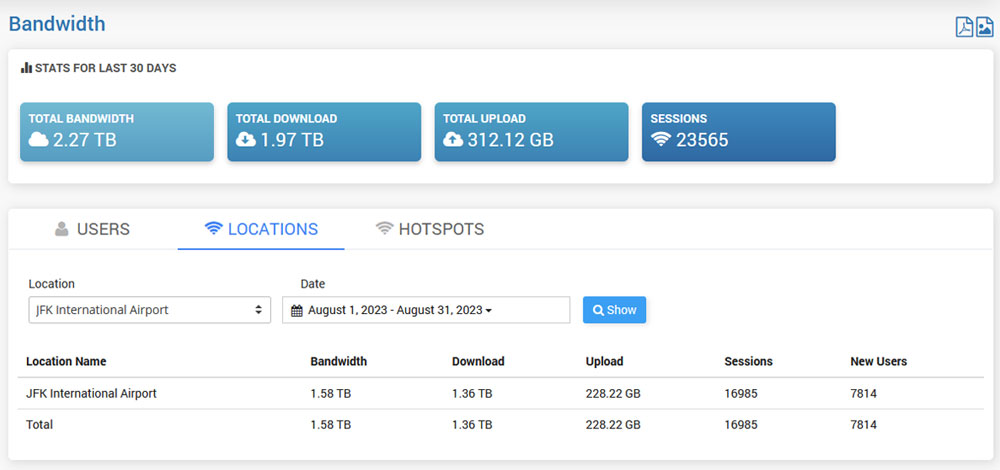1000x470 pixels.
Task: Click the Total Download cloud icon
Action: tap(246, 140)
